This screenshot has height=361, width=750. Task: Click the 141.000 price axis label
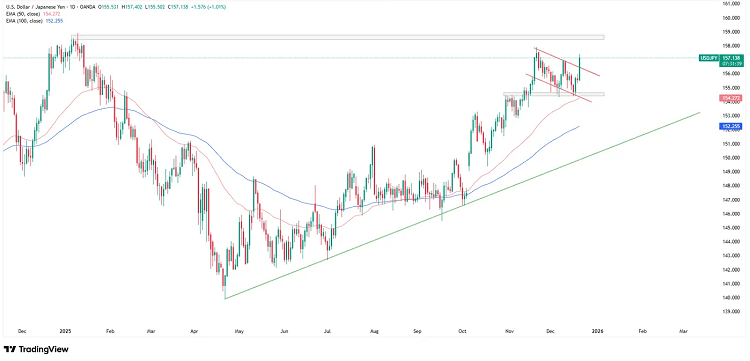731,284
